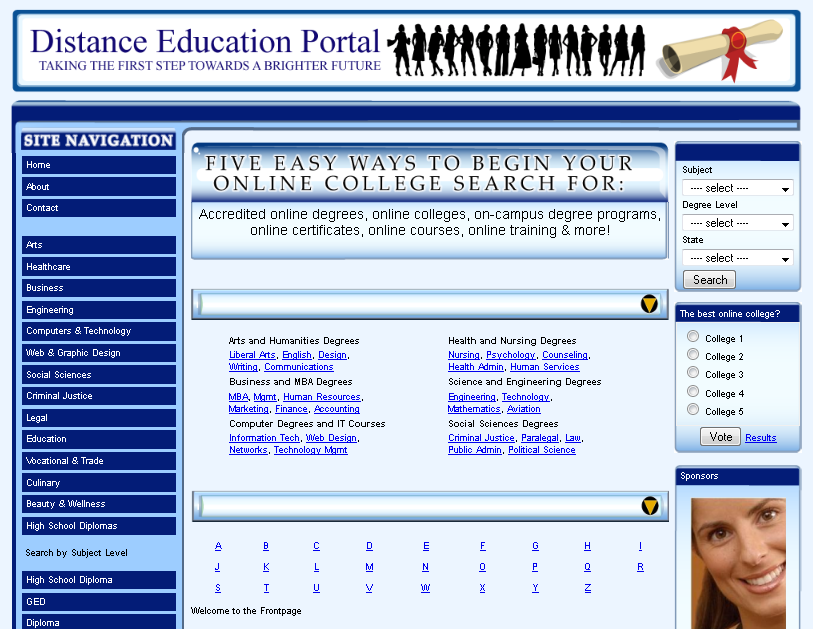Expand the second yellow triangle arrow bar

(x=650, y=506)
